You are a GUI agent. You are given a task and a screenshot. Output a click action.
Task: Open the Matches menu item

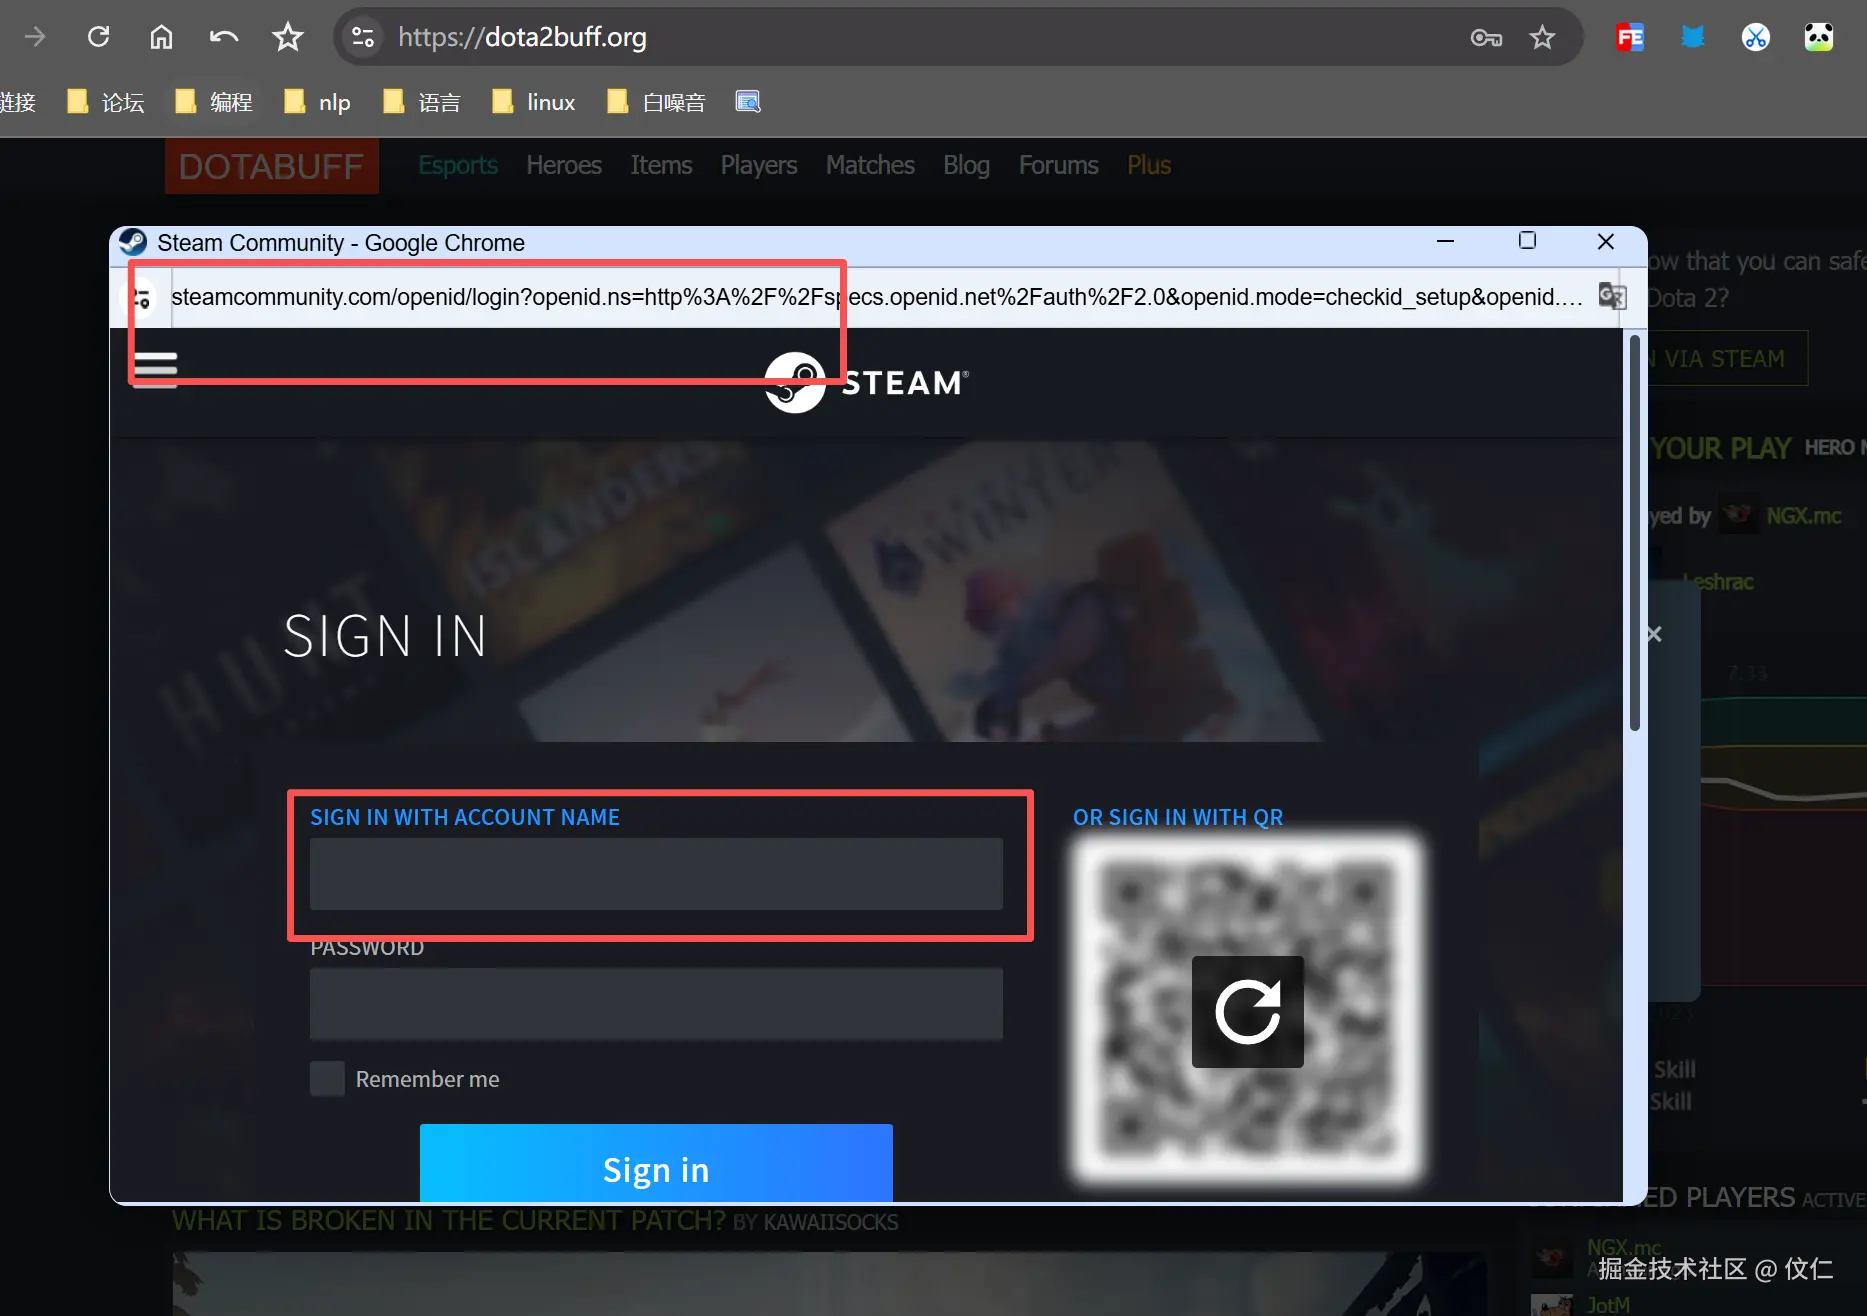pyautogui.click(x=870, y=165)
